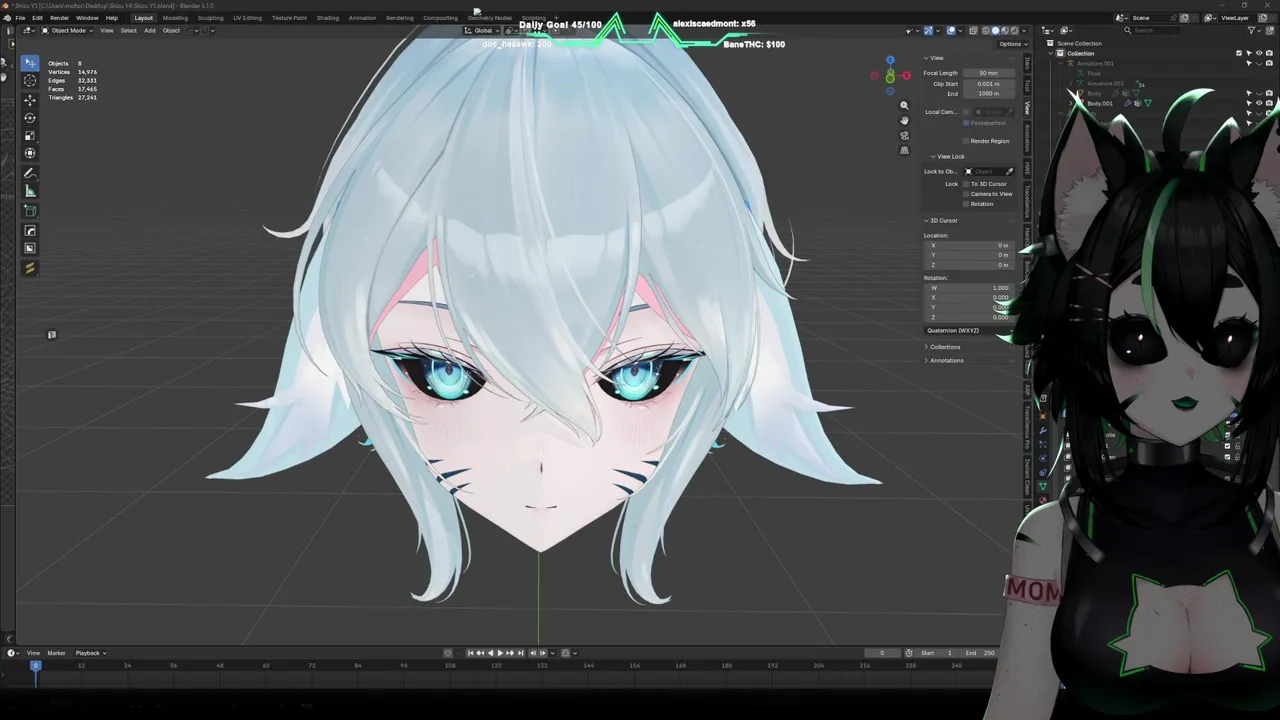Click the X axis on navigation gizmo

[x=906, y=75]
